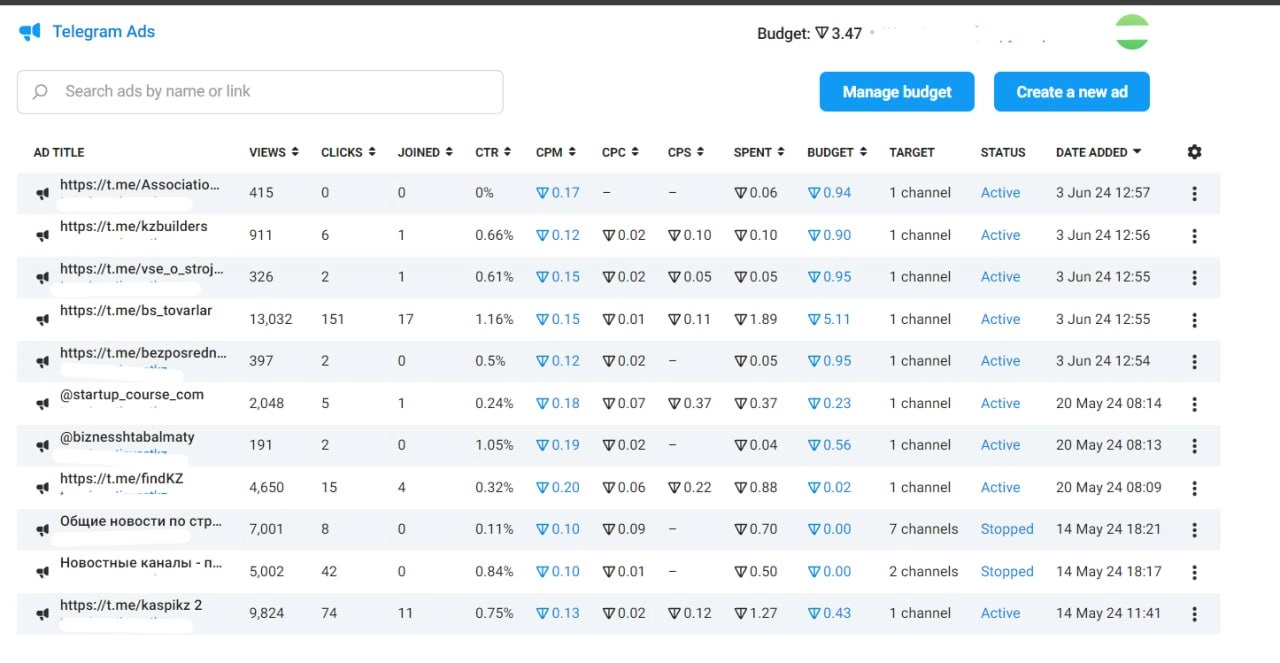Sort table by CPS column
The width and height of the screenshot is (1280, 663).
(686, 152)
